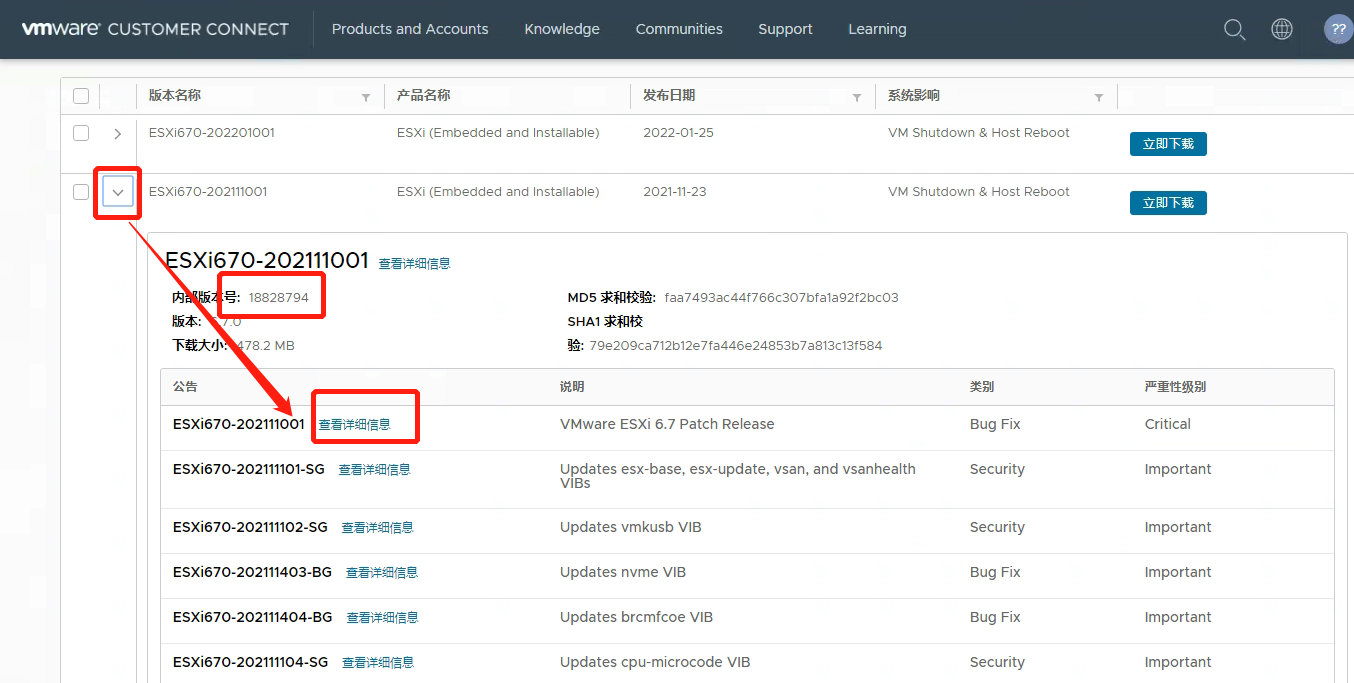Image resolution: width=1354 pixels, height=683 pixels.
Task: Click the VMware Customer Connect logo
Action: (155, 29)
